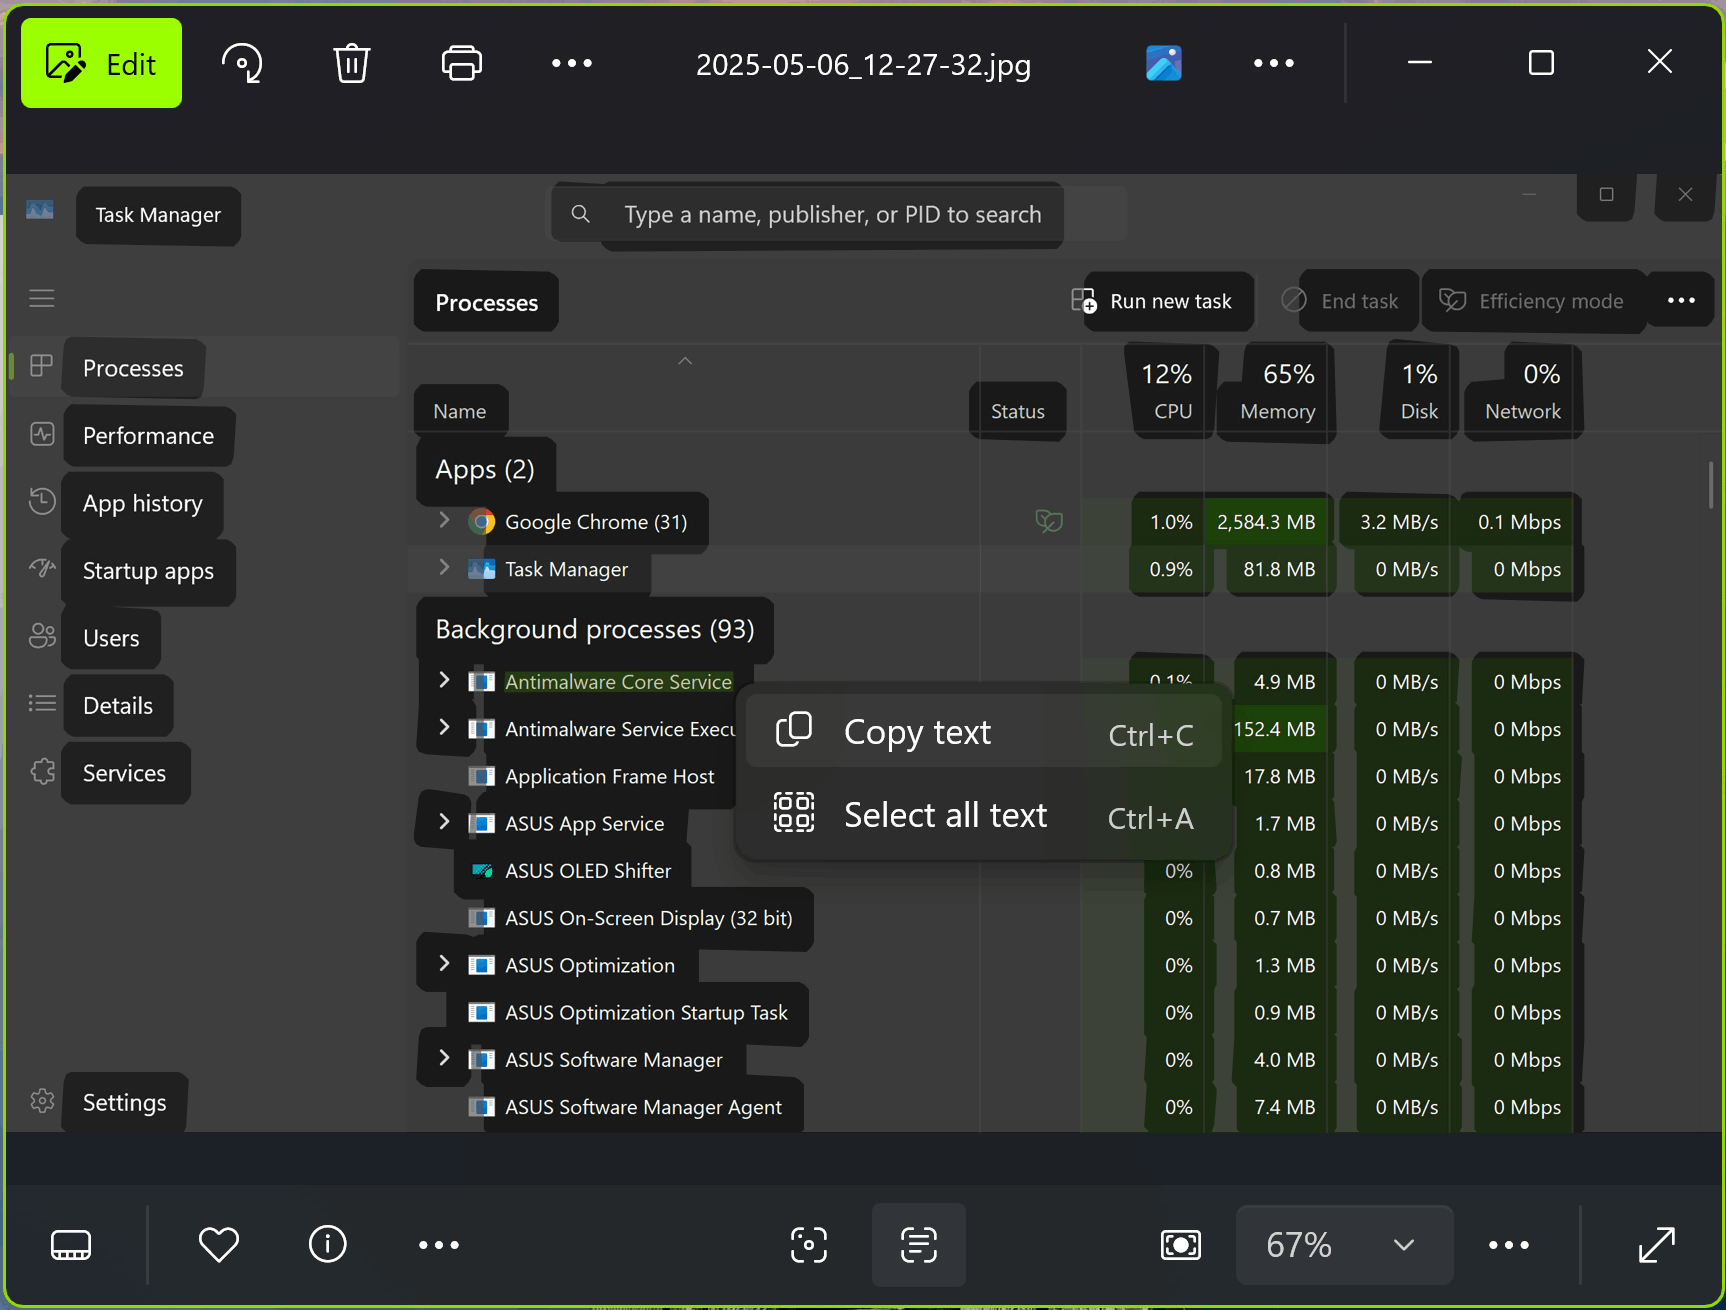The width and height of the screenshot is (1726, 1310).
Task: Click the fit-to-window zoom icon
Action: [x=1181, y=1245]
